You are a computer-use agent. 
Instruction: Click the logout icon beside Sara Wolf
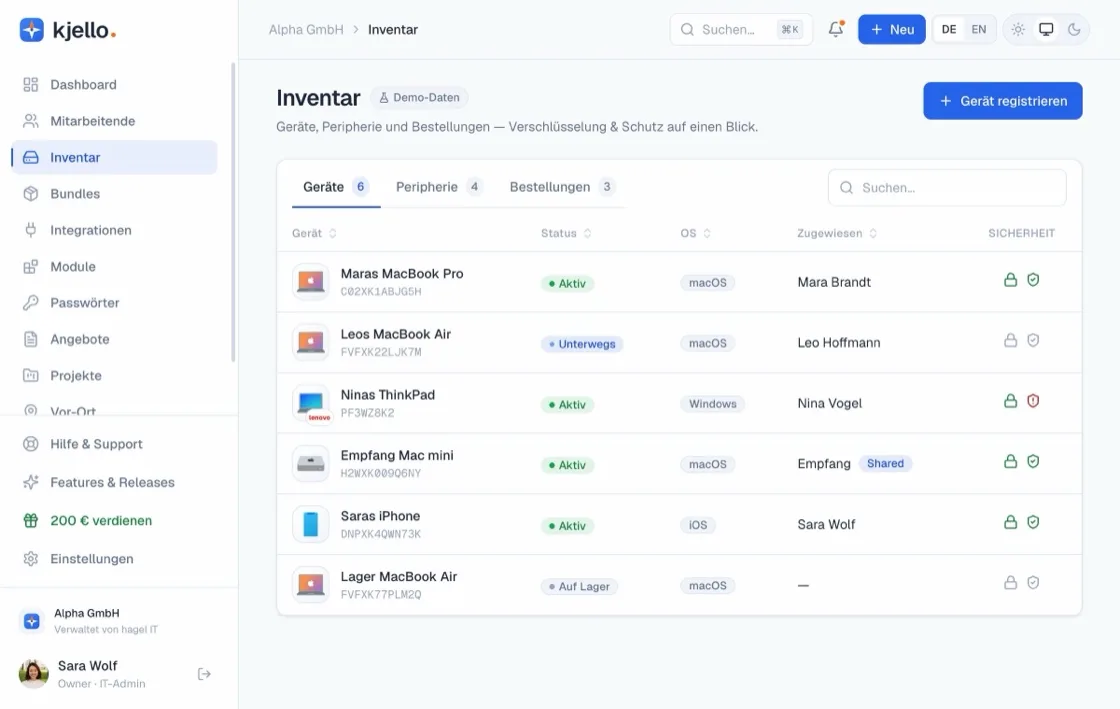pos(204,674)
